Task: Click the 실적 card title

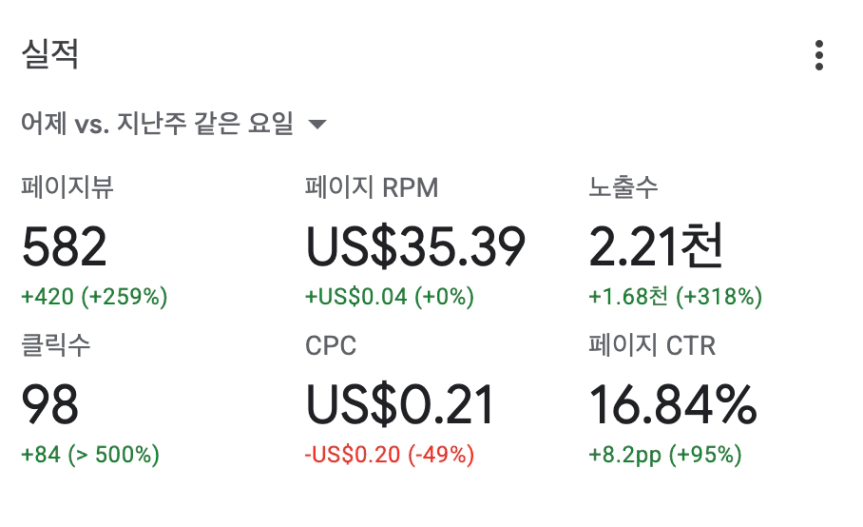Action: click(50, 54)
